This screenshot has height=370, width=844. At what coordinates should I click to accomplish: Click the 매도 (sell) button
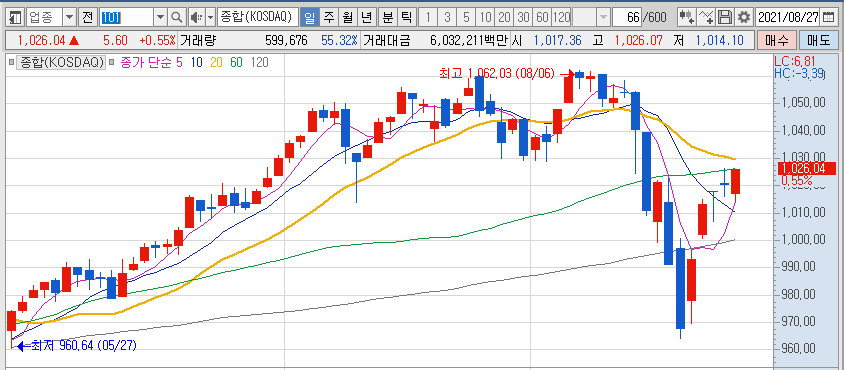point(818,40)
